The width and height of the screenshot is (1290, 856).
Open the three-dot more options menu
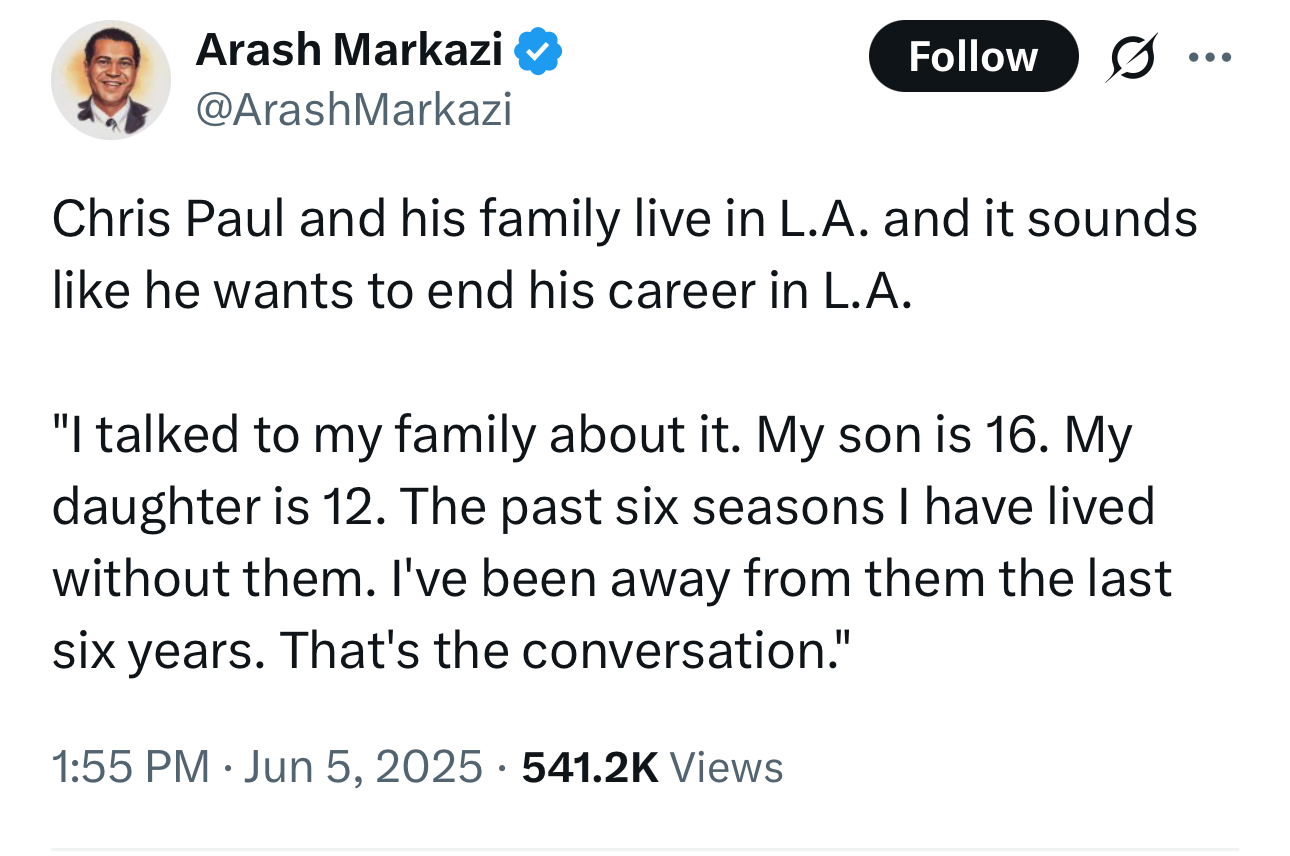point(1211,57)
